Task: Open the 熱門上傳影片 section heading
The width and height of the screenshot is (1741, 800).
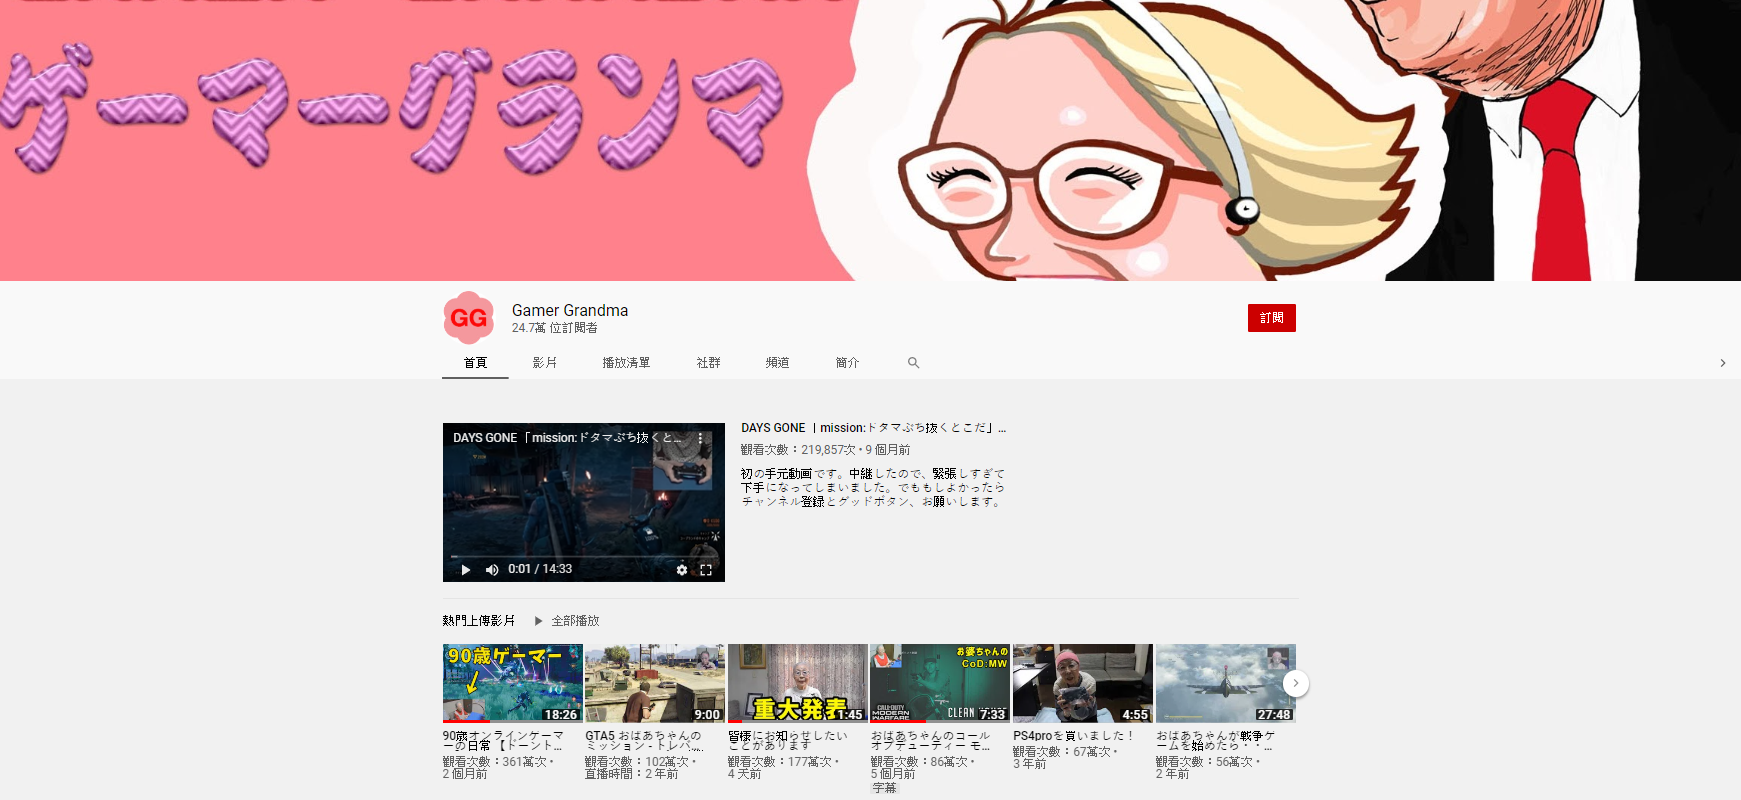Action: (479, 621)
